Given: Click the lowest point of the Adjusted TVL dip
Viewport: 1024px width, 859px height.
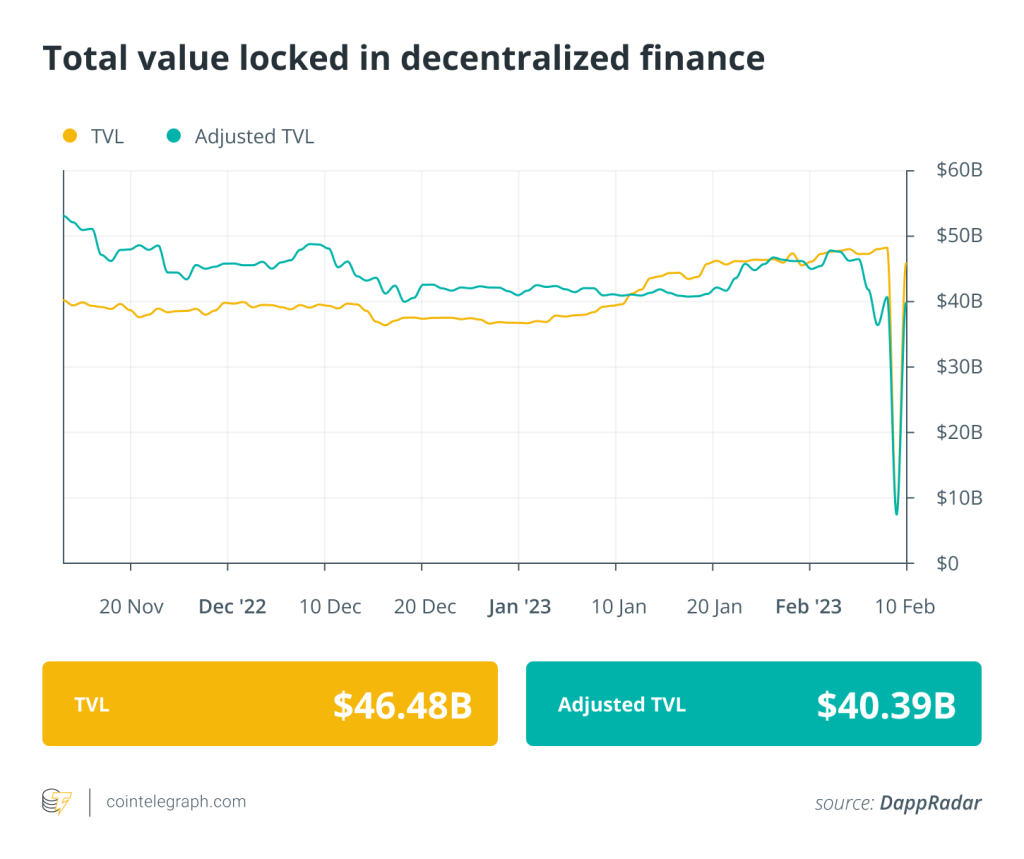Looking at the screenshot, I should pyautogui.click(x=896, y=514).
